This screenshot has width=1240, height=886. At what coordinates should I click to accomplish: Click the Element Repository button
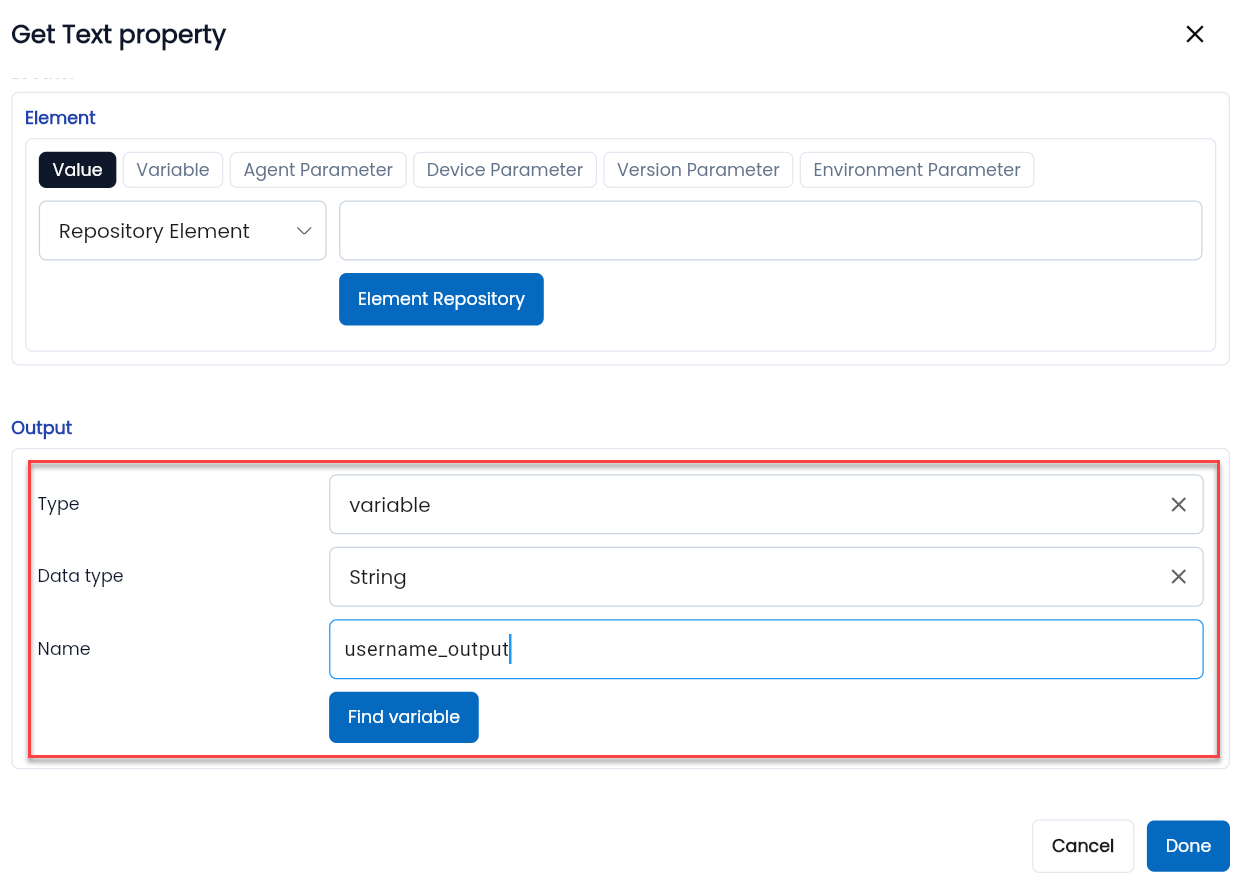pyautogui.click(x=441, y=299)
